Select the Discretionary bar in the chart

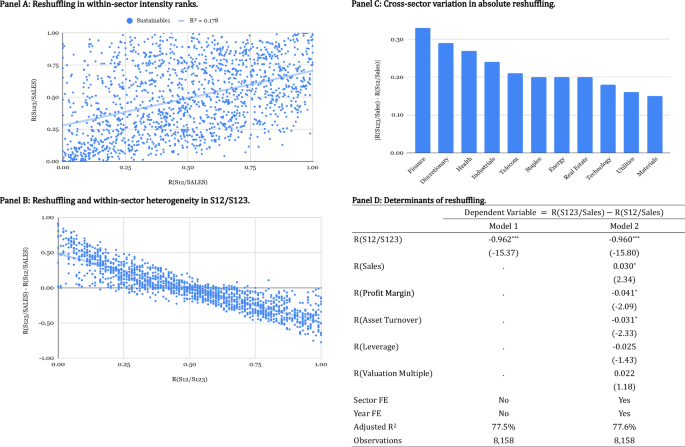tap(446, 99)
